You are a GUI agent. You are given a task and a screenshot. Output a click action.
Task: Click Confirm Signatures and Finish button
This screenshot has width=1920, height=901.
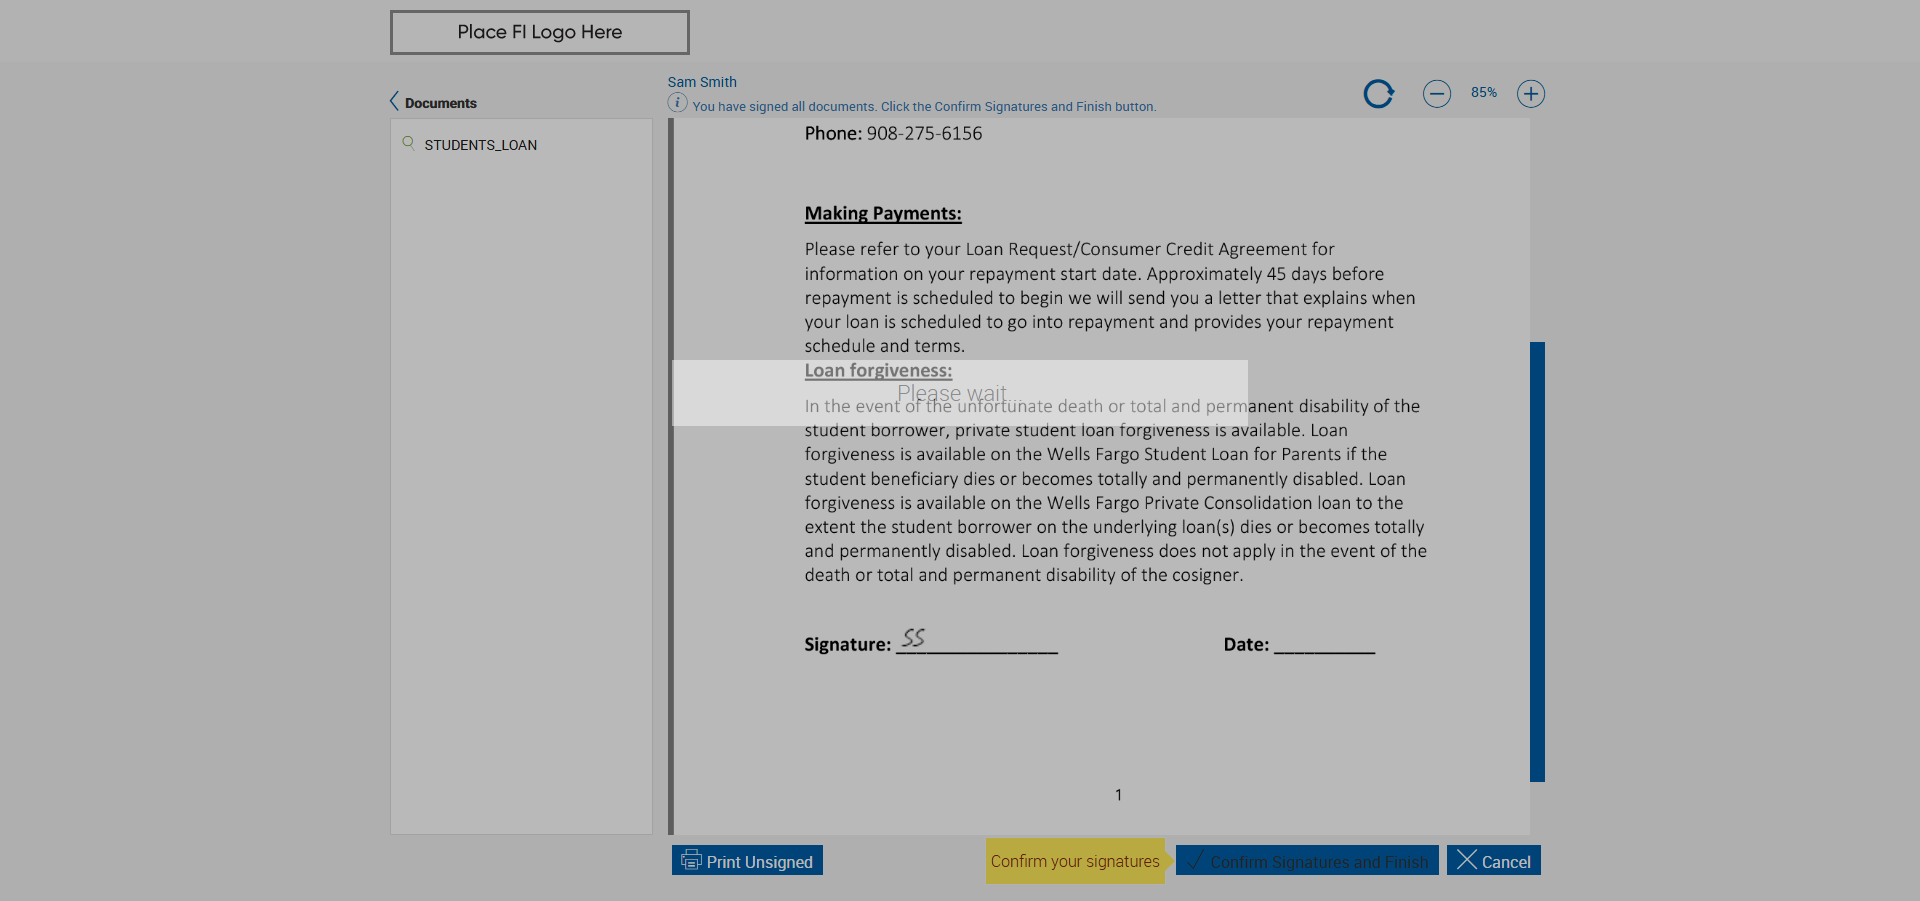[1307, 861]
